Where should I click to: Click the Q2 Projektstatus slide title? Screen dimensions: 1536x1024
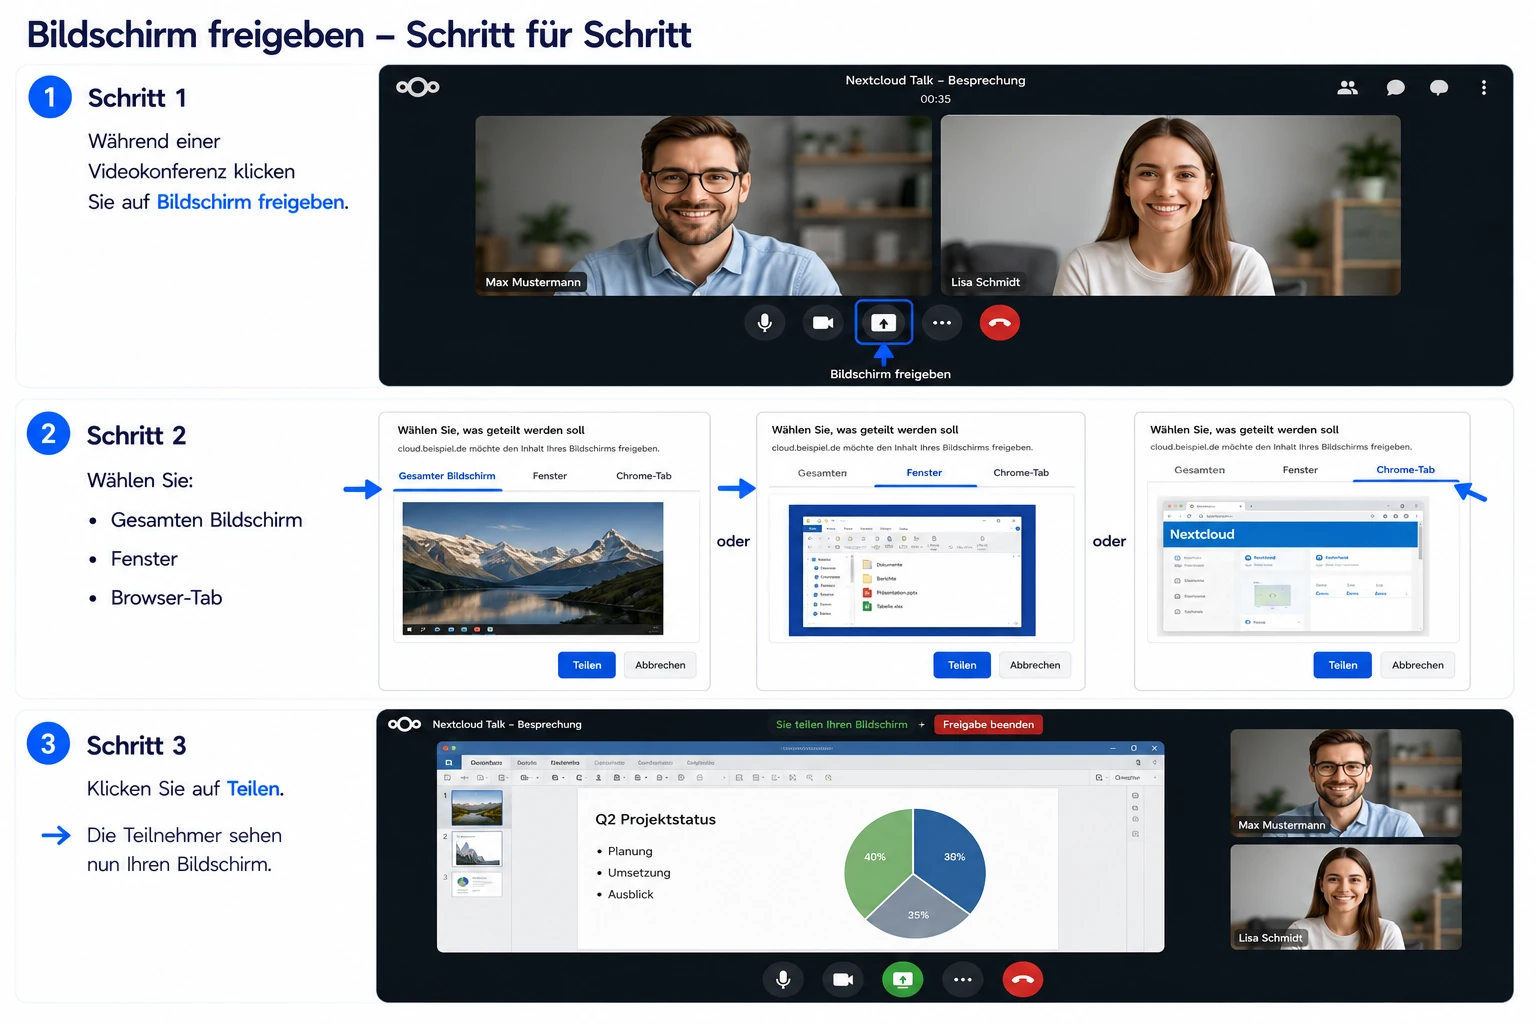coord(656,820)
